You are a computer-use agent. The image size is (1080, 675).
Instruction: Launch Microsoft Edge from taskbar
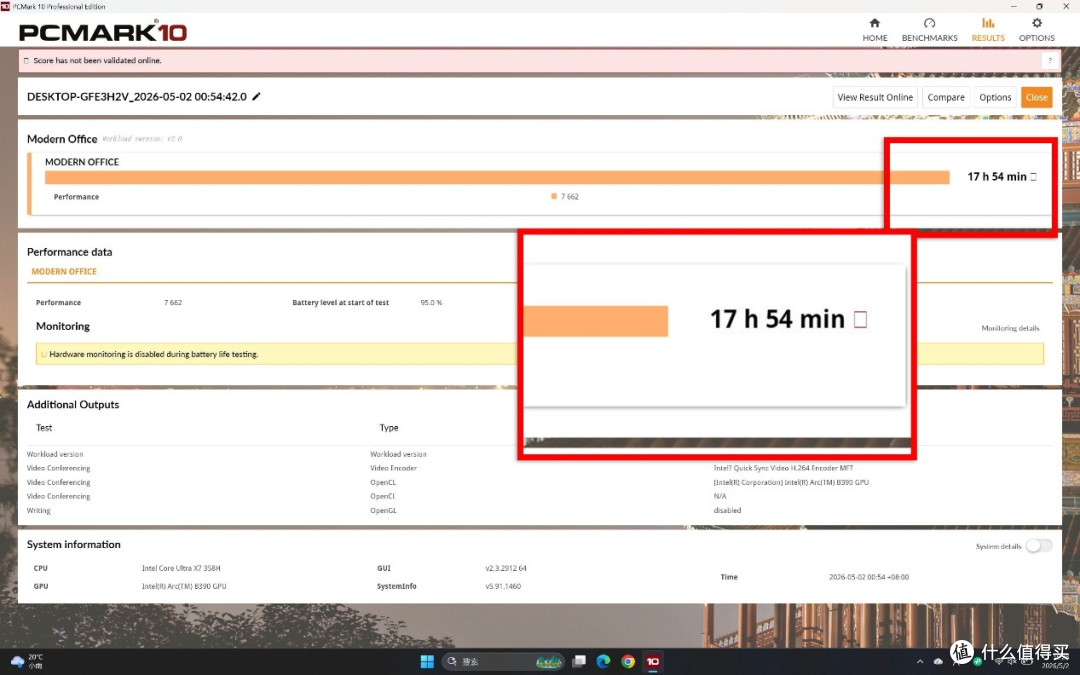click(603, 661)
